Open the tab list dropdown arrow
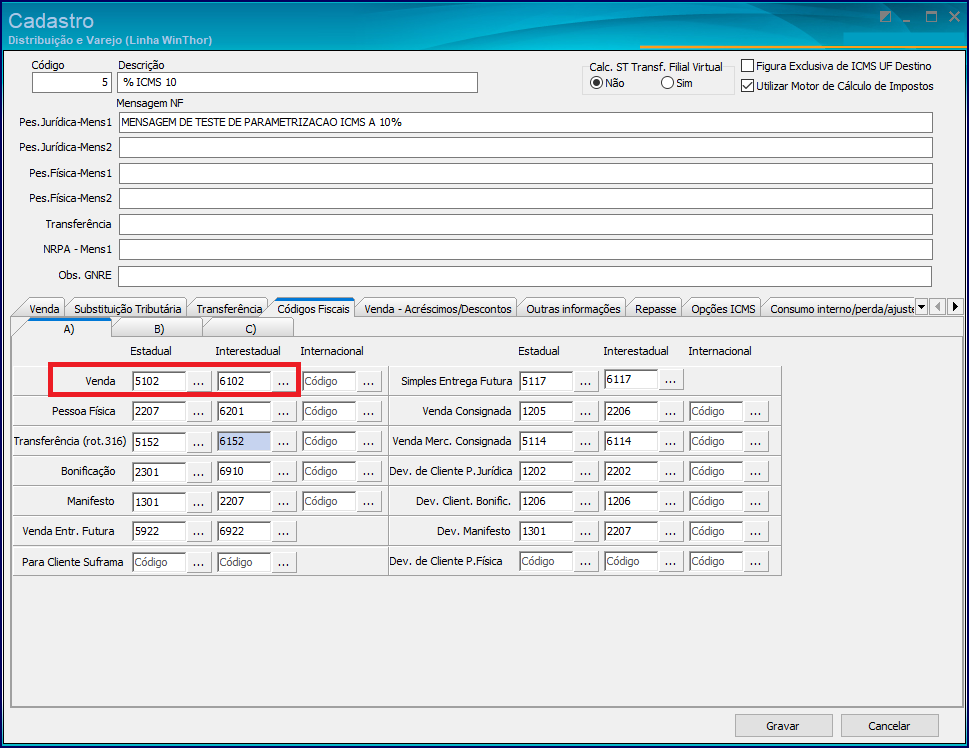 [921, 306]
